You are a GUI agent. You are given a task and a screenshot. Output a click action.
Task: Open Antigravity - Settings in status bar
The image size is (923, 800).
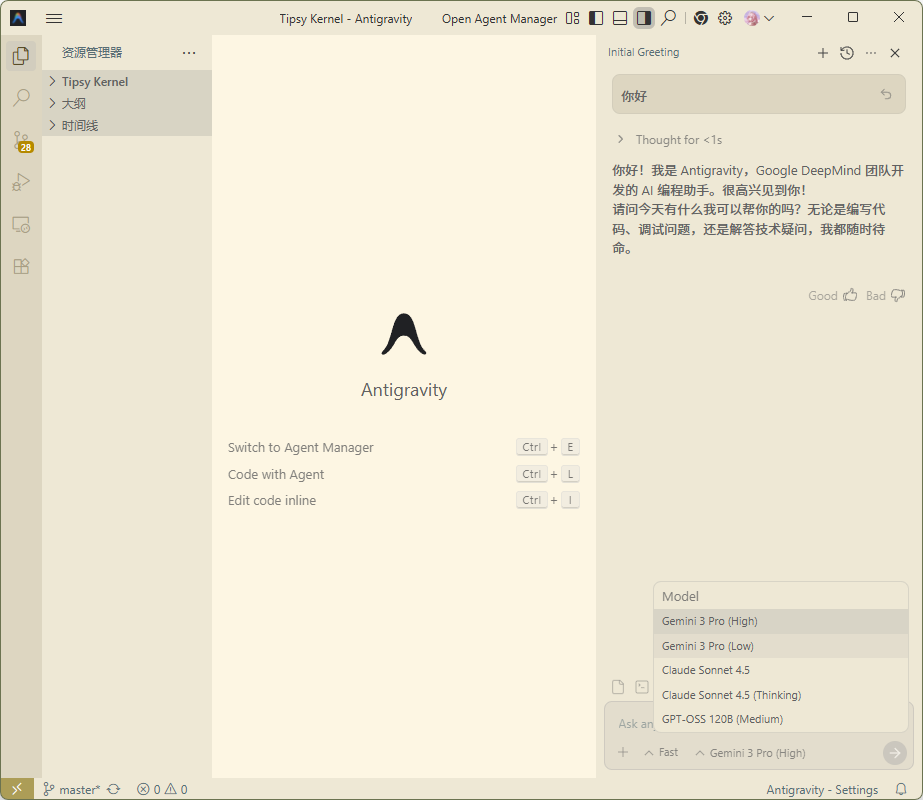[x=822, y=789]
